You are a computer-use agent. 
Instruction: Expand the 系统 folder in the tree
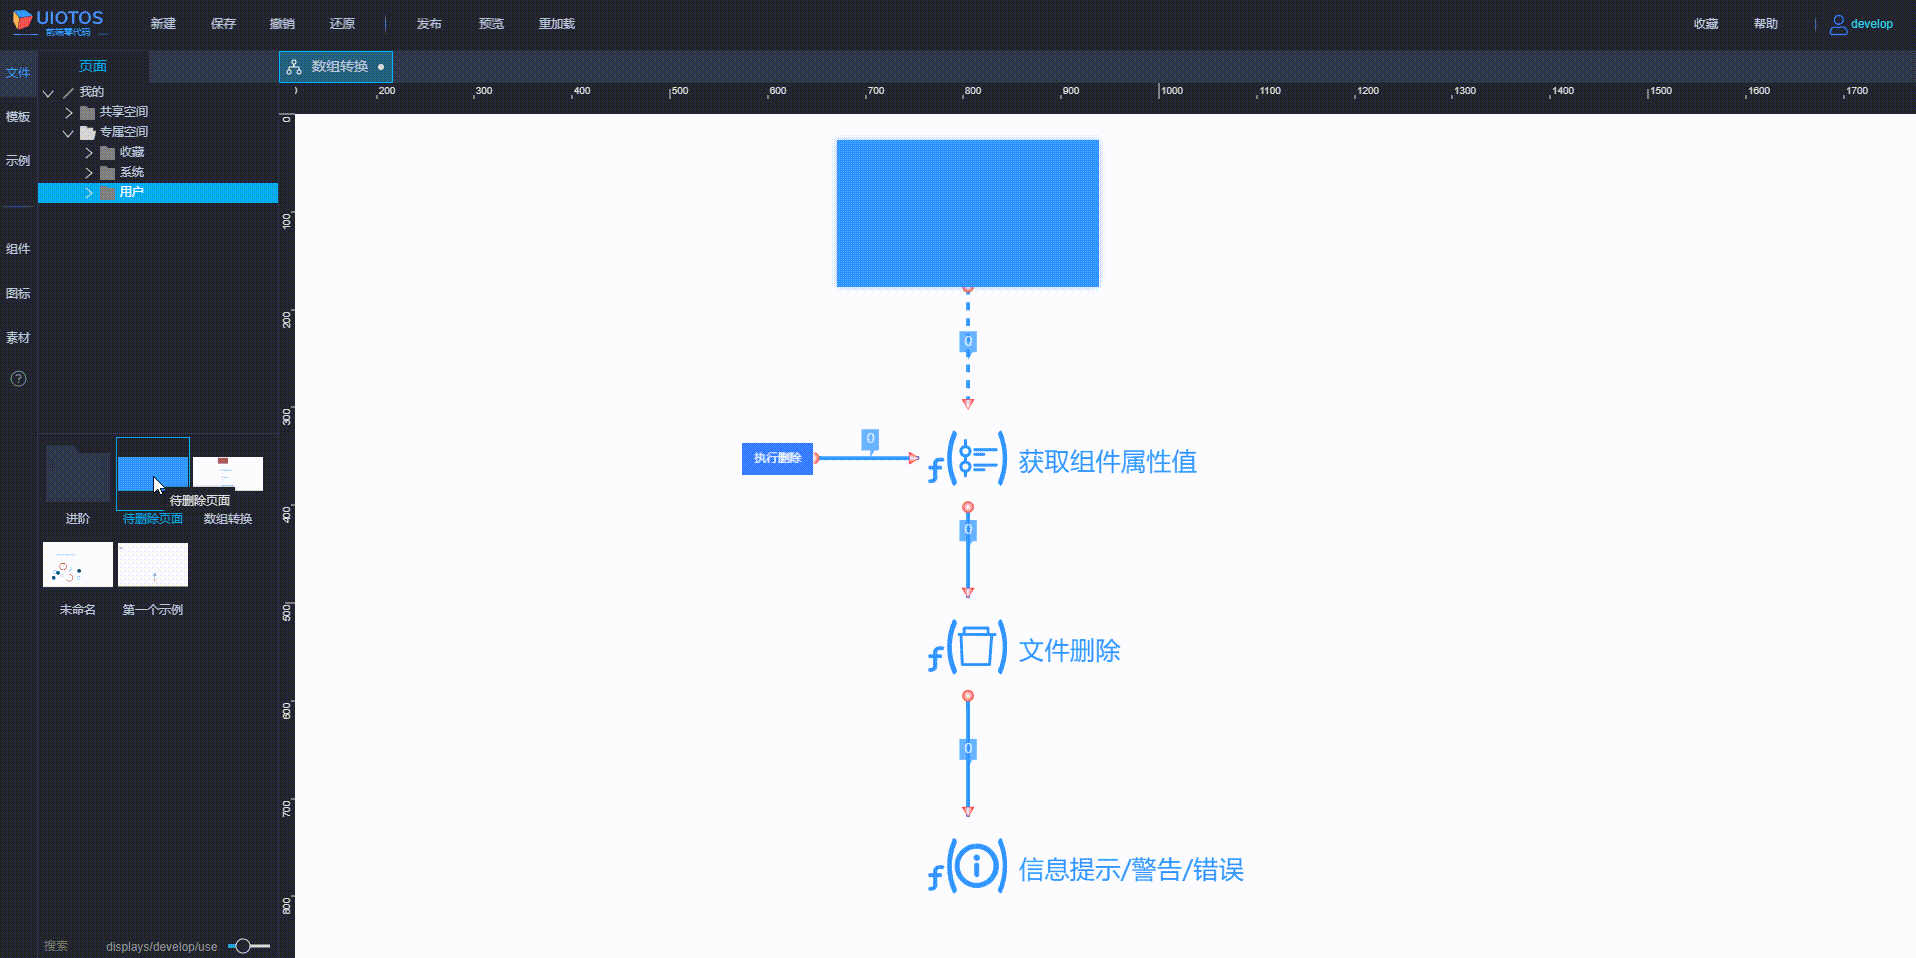89,172
